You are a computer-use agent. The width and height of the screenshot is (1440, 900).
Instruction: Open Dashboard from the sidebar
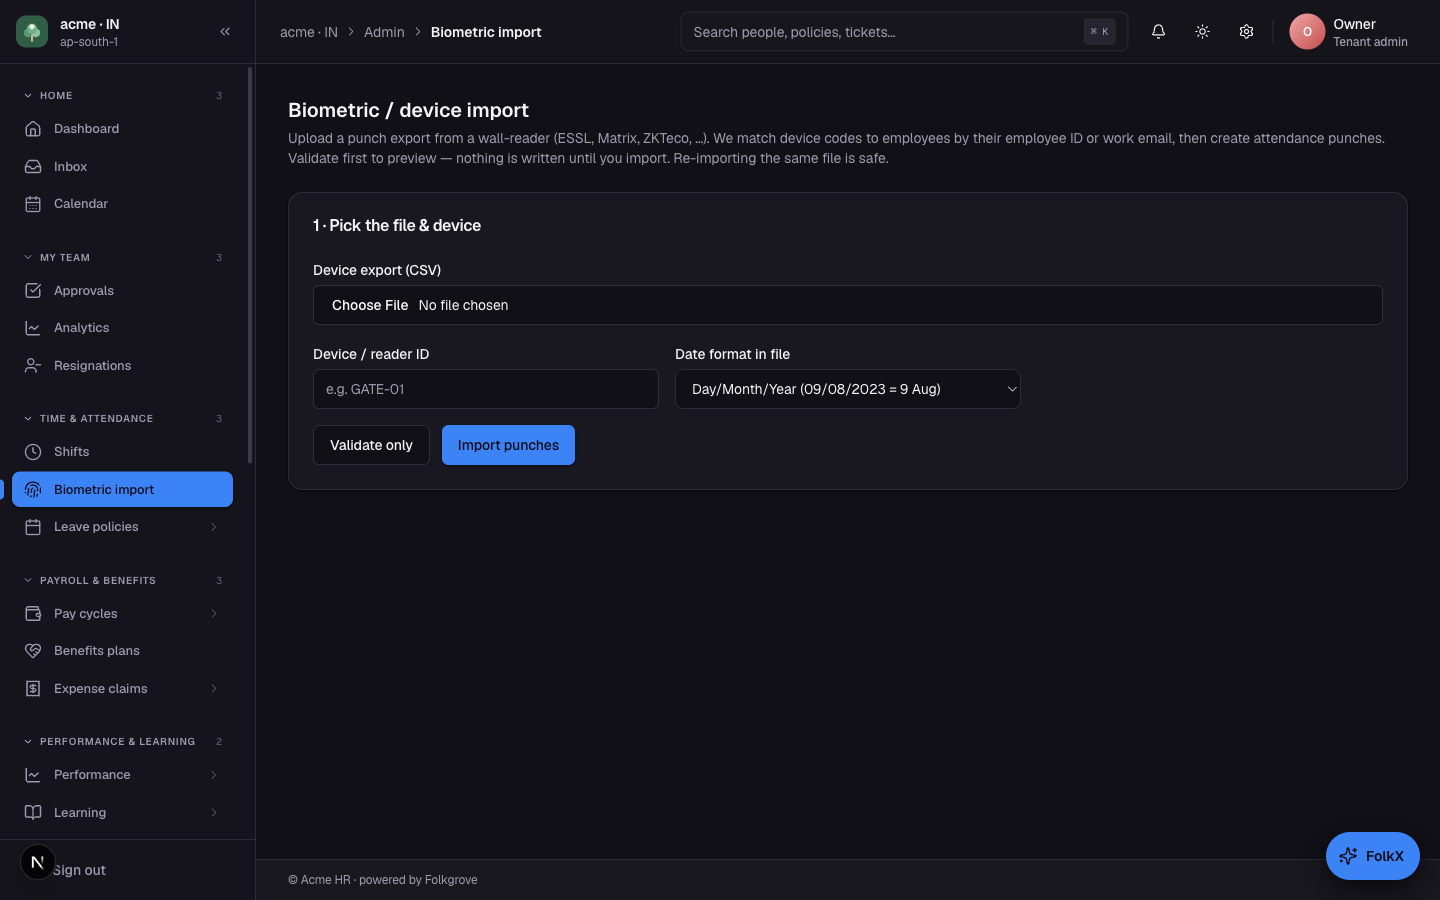(x=122, y=129)
